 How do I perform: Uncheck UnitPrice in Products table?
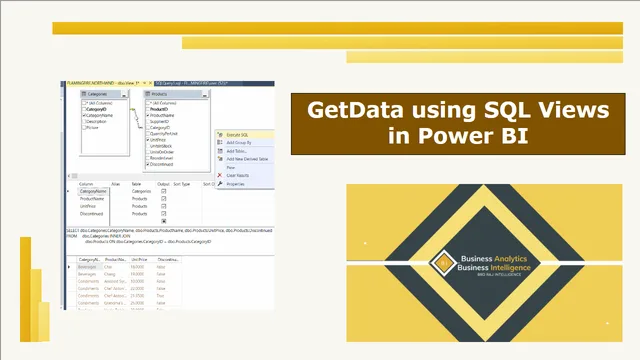[x=148, y=140]
